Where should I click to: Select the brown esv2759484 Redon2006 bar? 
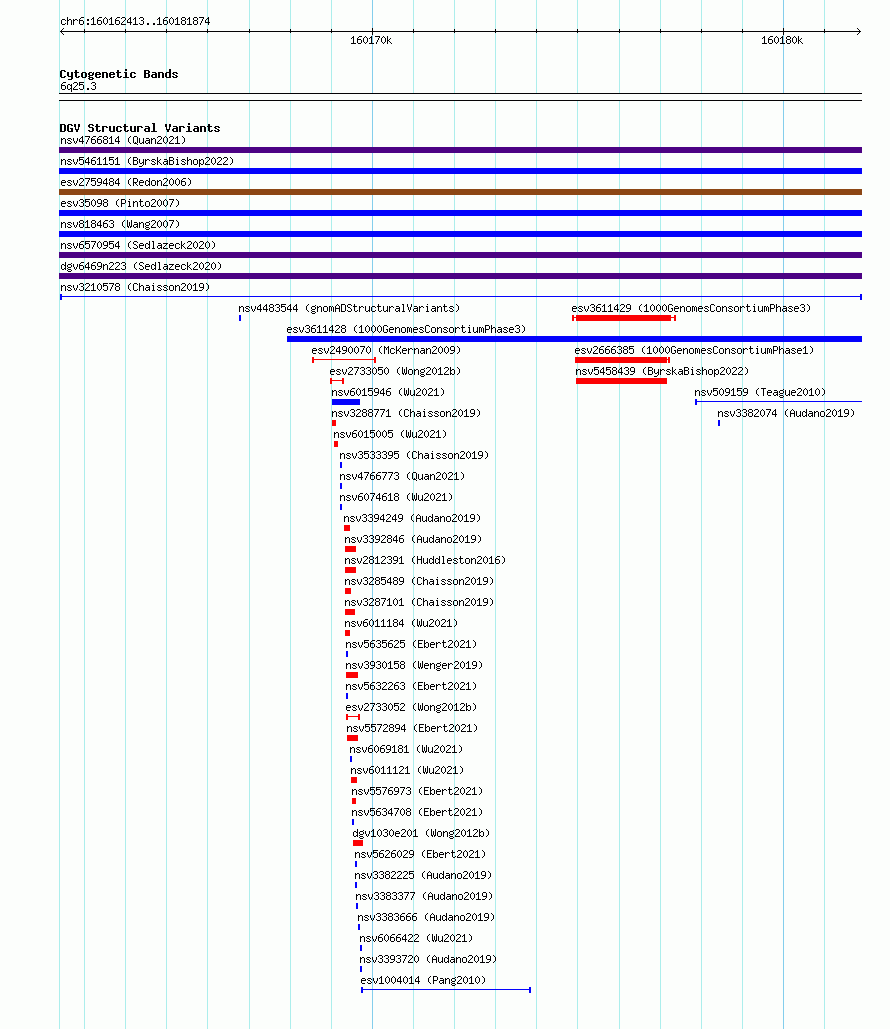pos(460,192)
